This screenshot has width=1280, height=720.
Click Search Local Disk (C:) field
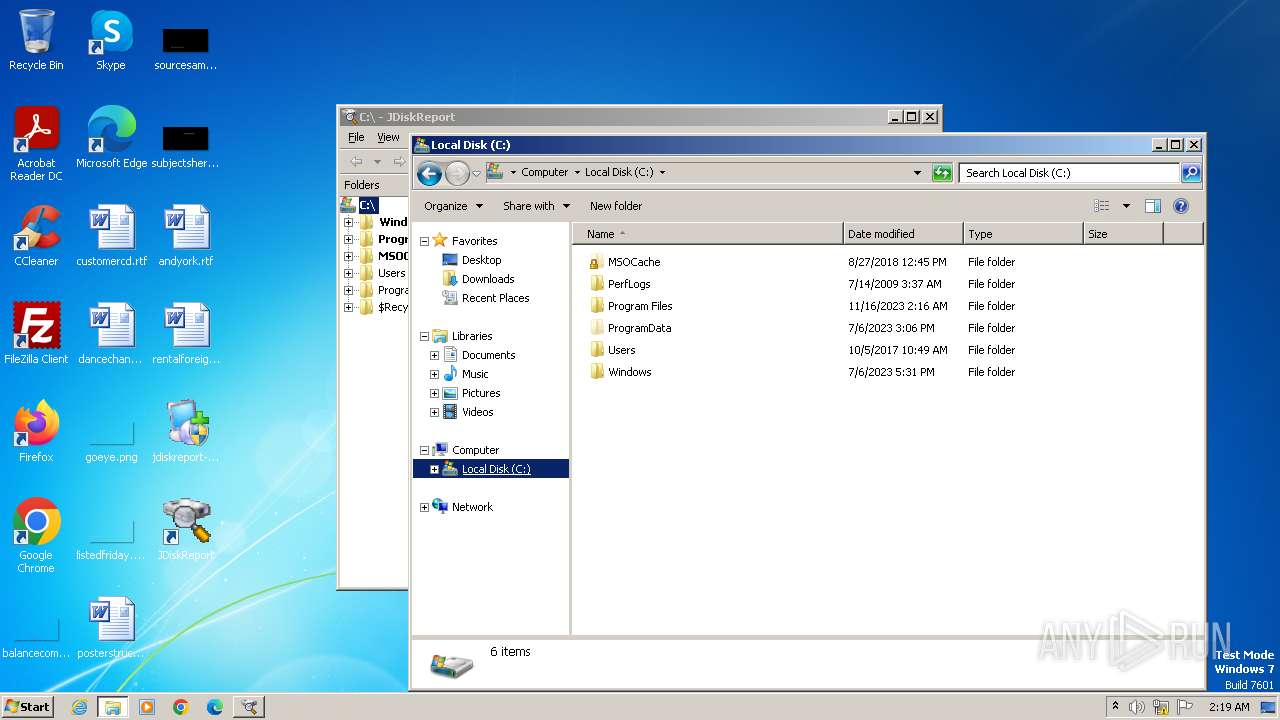click(x=1068, y=173)
